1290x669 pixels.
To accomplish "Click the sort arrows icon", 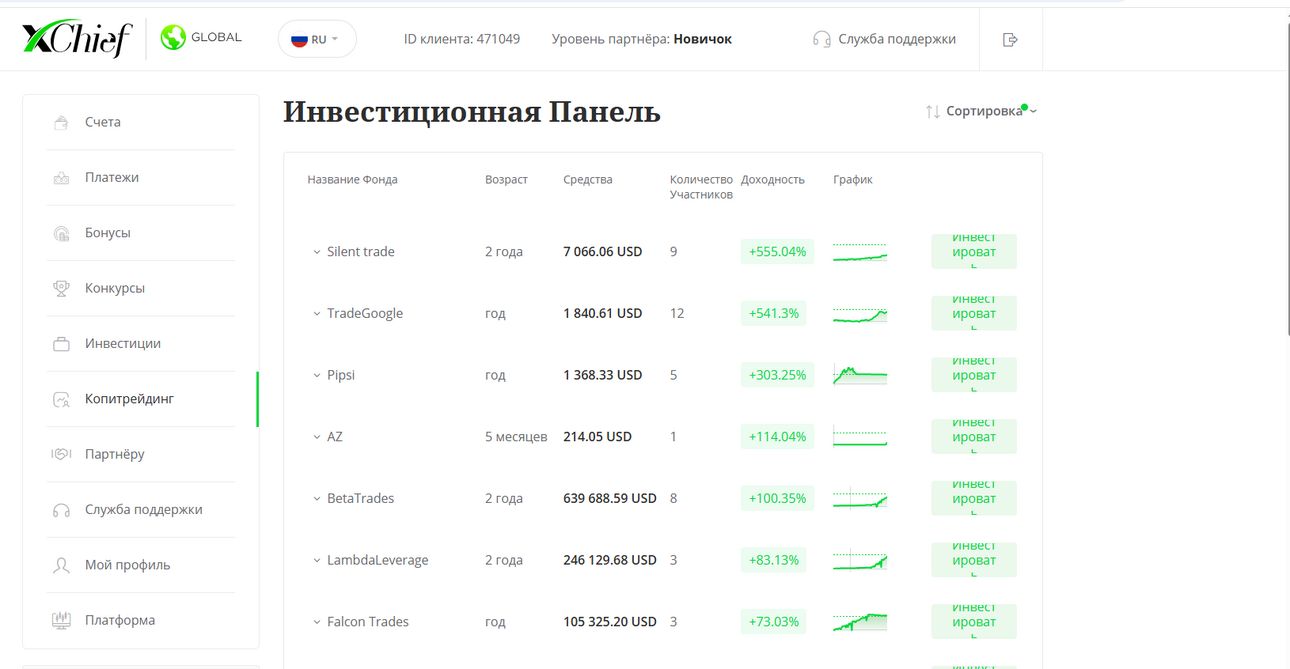I will (932, 112).
